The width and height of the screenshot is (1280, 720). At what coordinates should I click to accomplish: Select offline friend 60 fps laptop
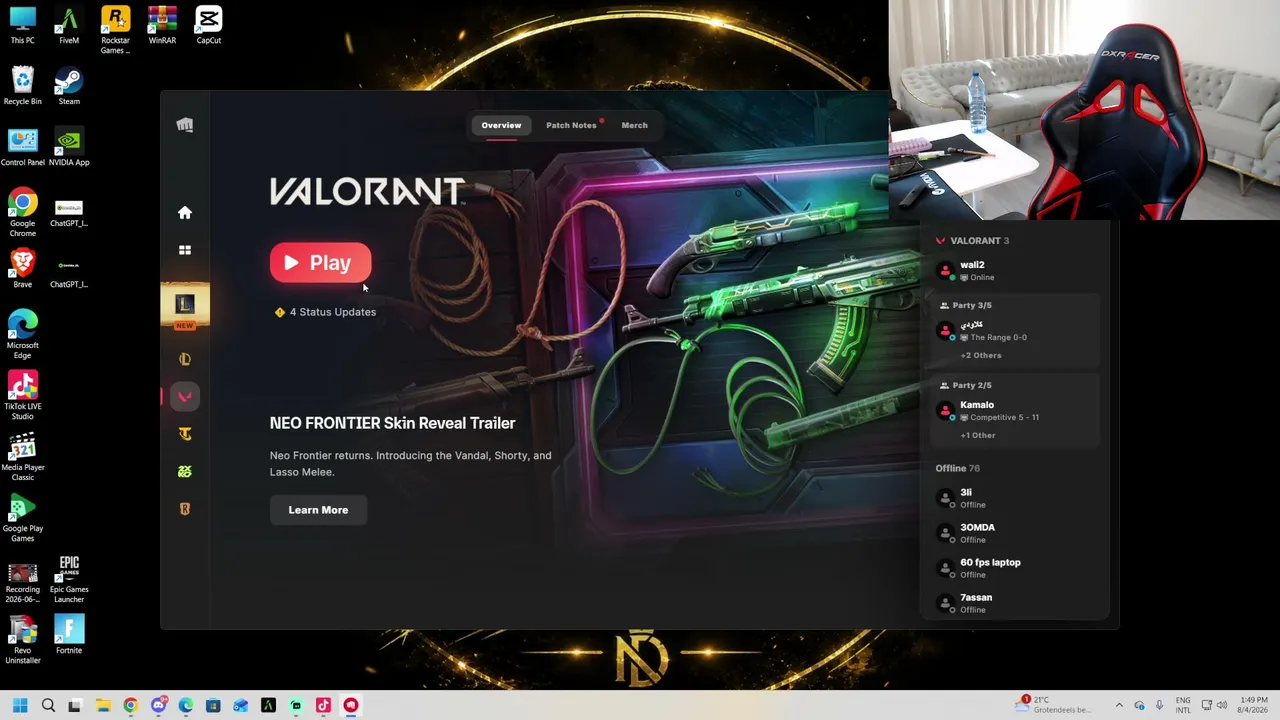click(1014, 568)
